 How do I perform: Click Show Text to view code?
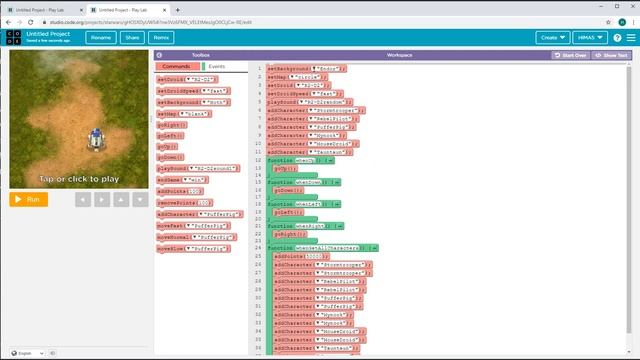(611, 55)
